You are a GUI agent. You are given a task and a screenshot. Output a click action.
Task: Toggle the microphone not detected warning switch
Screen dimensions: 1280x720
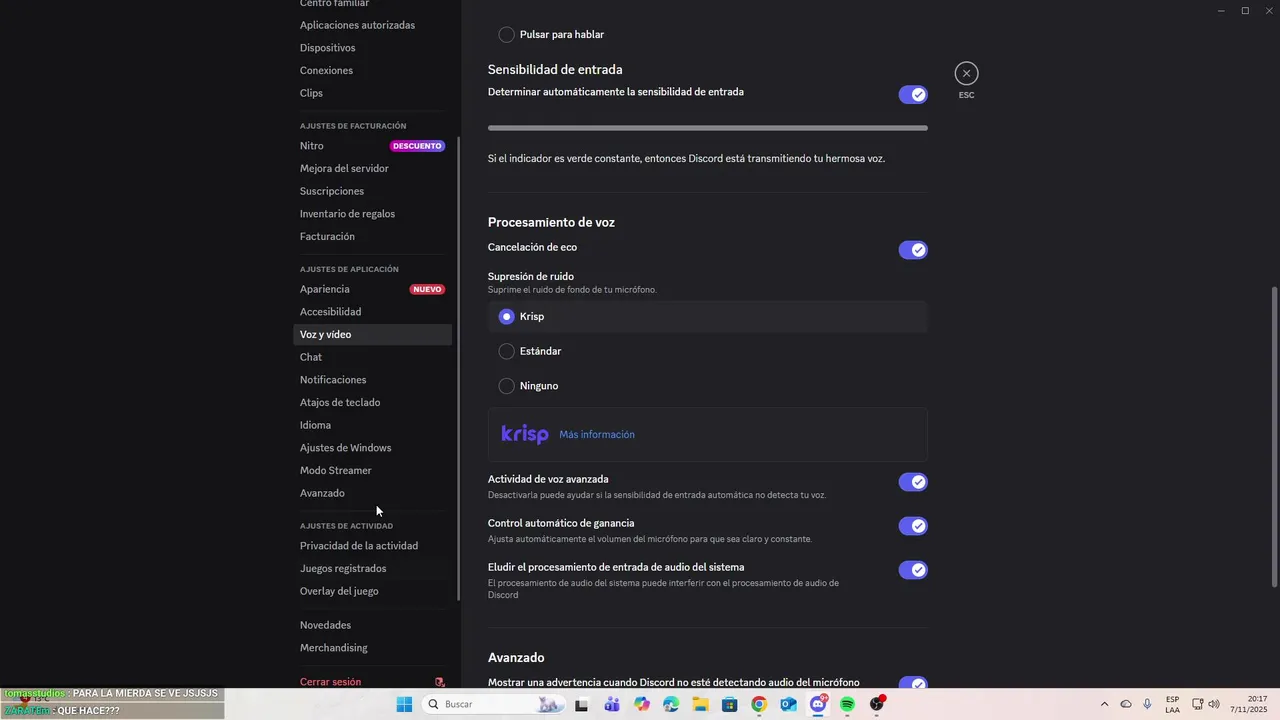coord(913,684)
